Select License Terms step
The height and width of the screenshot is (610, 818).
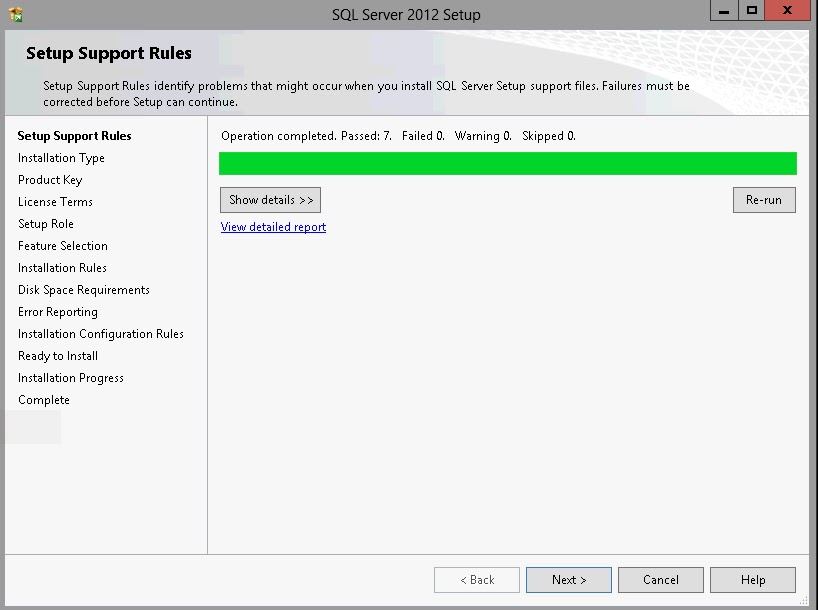(x=55, y=202)
